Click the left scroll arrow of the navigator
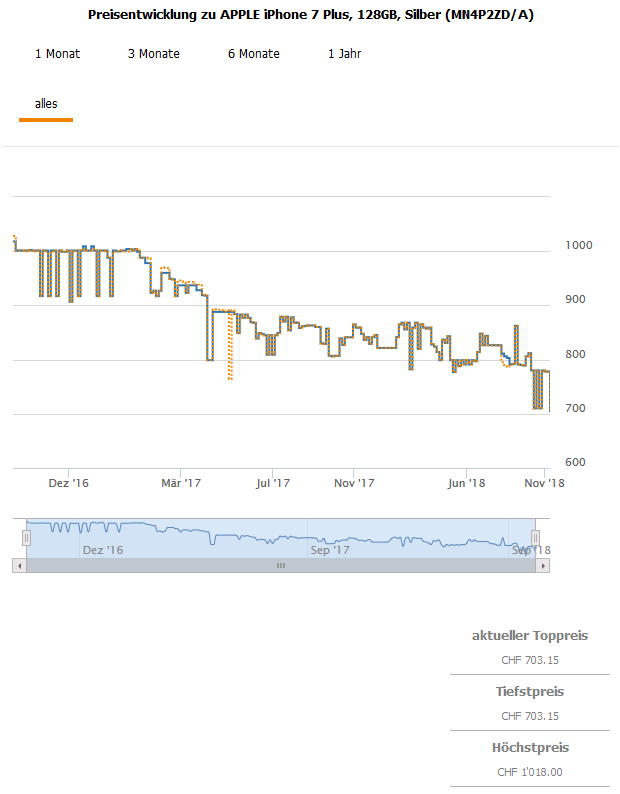This screenshot has height=794, width=620. click(x=18, y=565)
